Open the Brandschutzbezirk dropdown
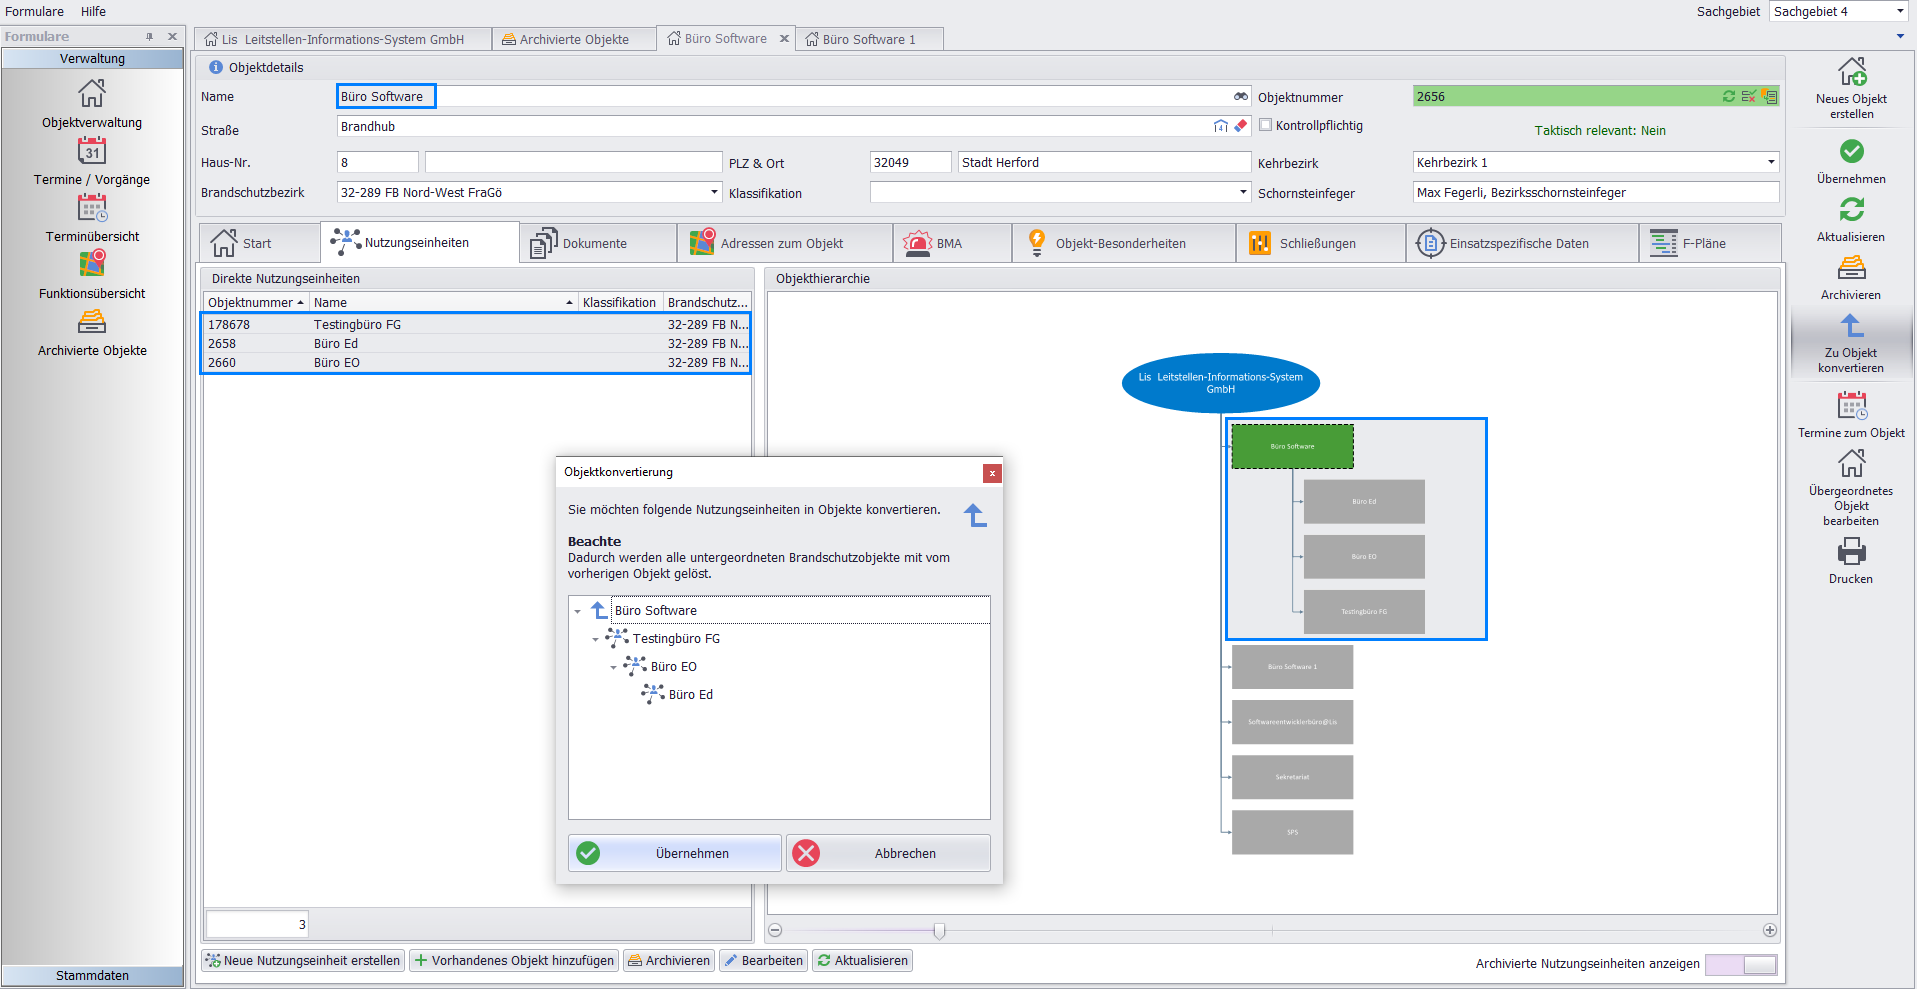This screenshot has height=989, width=1917. coord(714,192)
